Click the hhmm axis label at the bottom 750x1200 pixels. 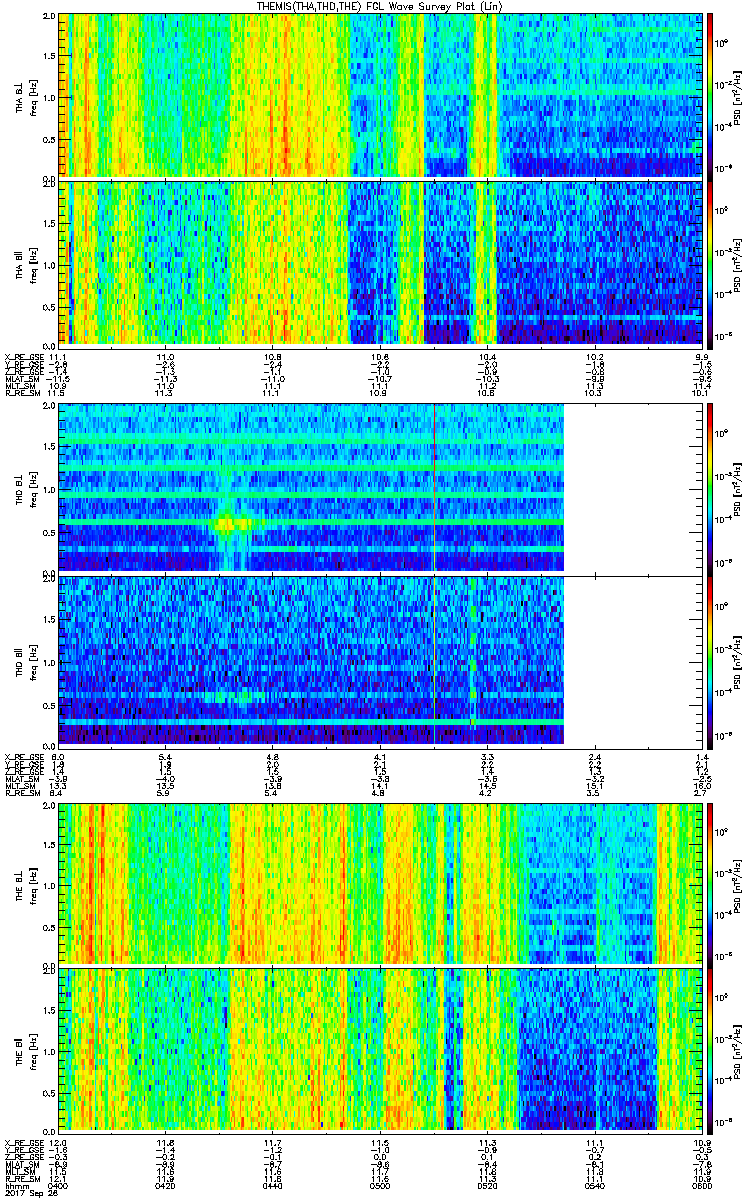click(x=15, y=1184)
